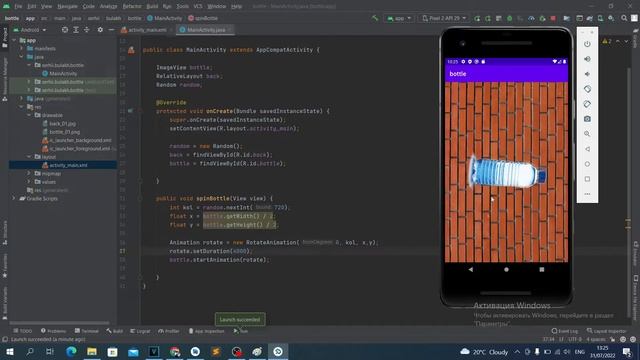The image size is (640, 360).
Task: Open the Event Log panel
Action: (x=565, y=331)
